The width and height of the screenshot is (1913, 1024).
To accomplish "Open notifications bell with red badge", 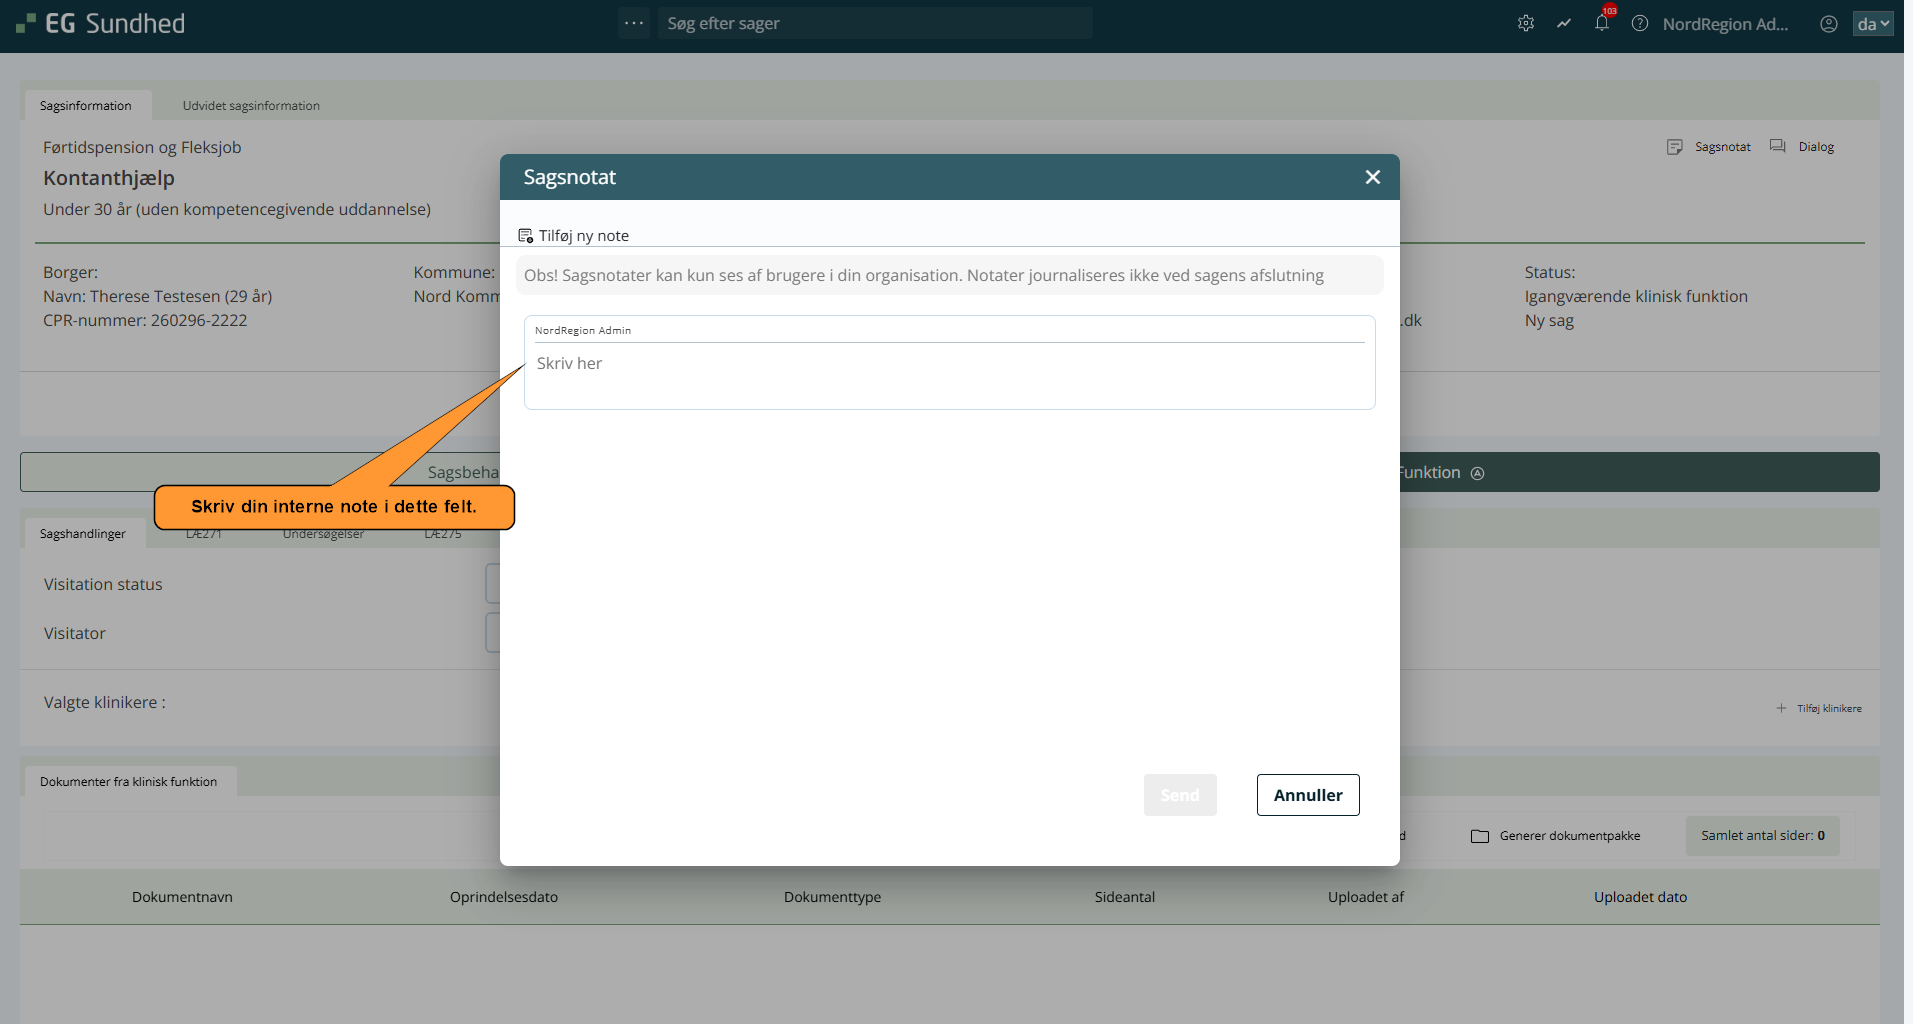I will tap(1602, 23).
